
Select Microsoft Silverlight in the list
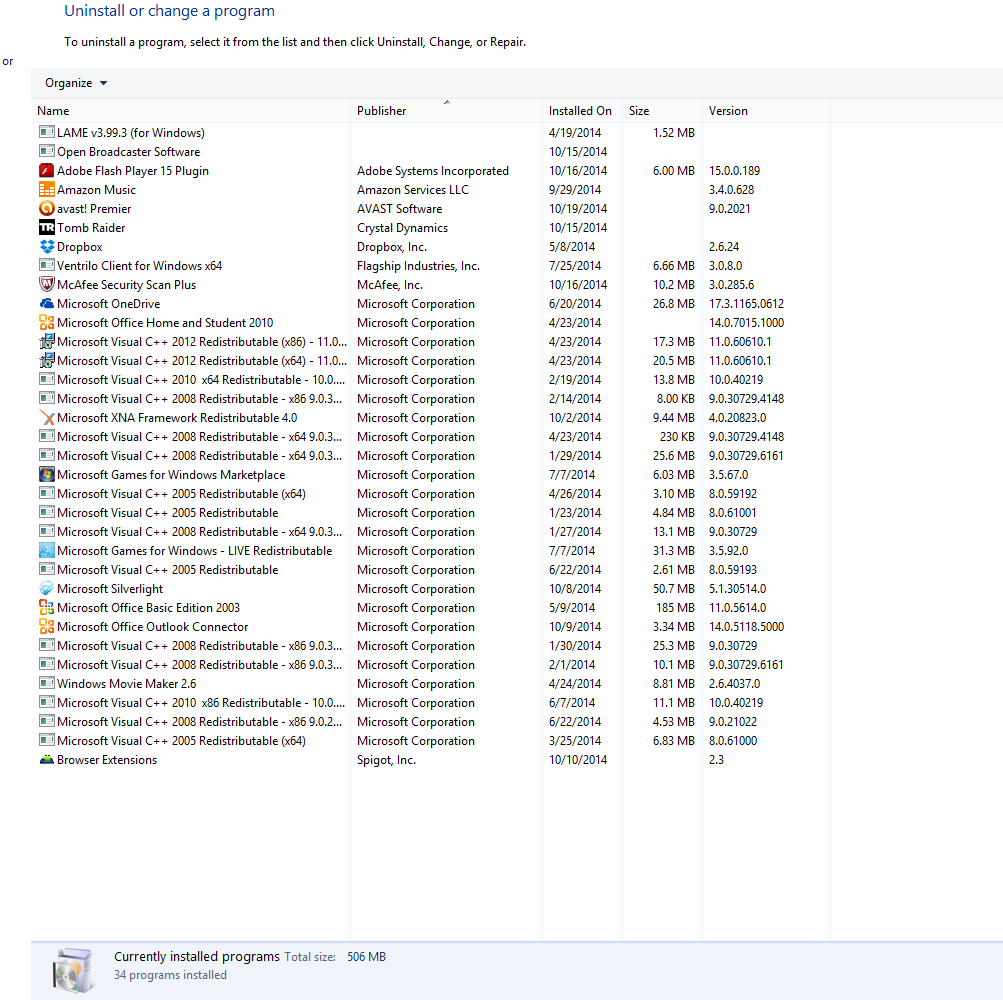click(x=110, y=589)
